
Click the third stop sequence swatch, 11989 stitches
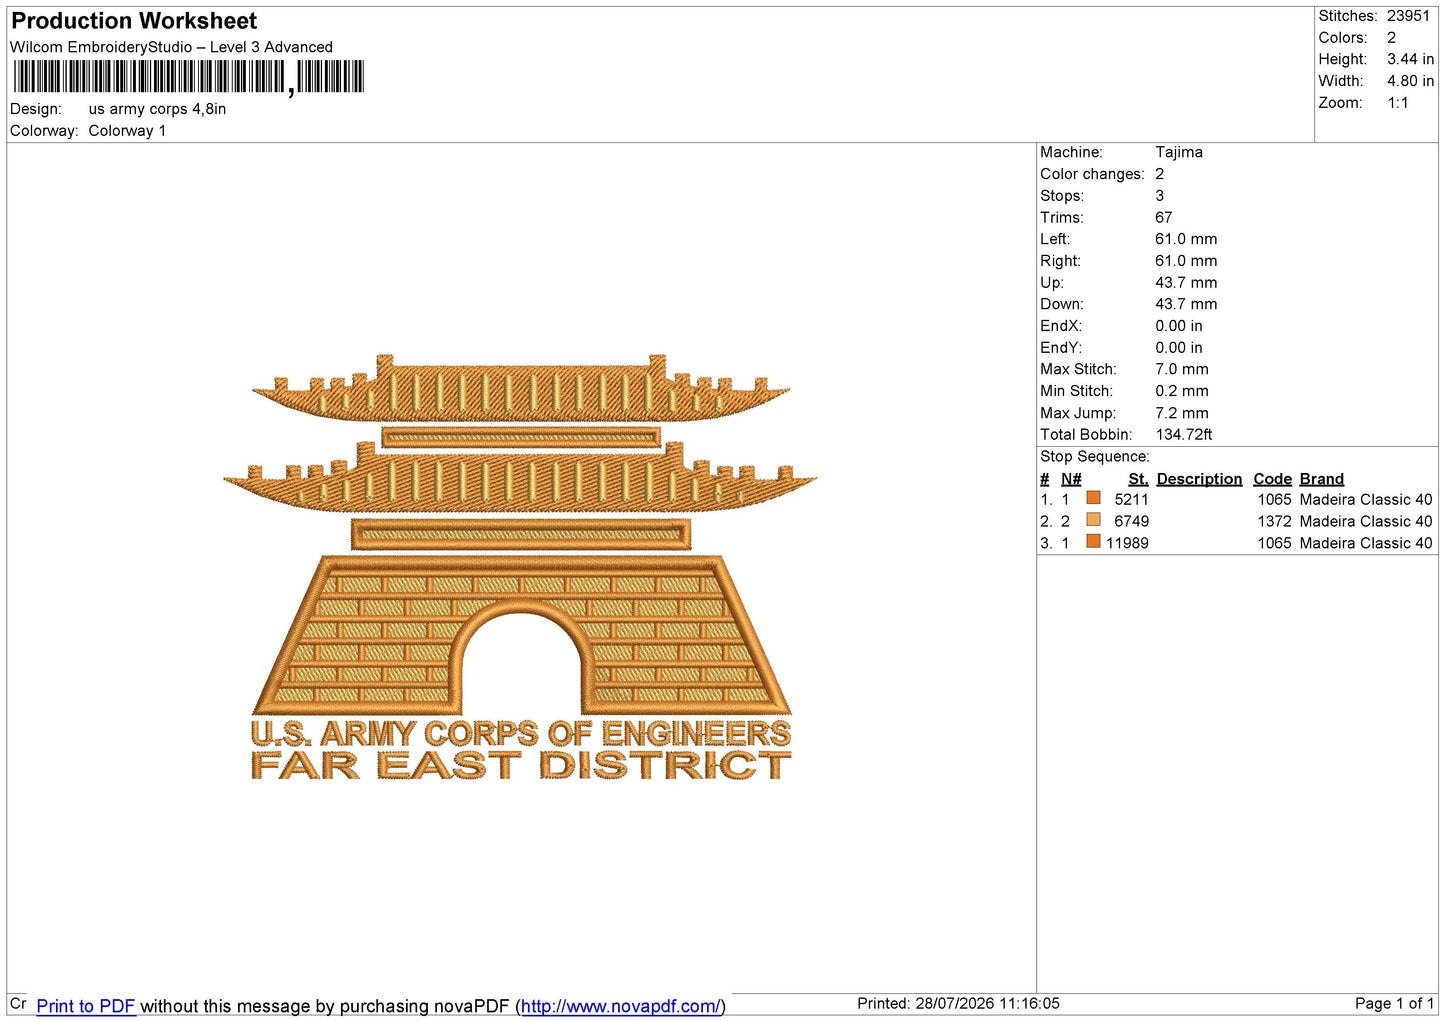coord(1093,542)
